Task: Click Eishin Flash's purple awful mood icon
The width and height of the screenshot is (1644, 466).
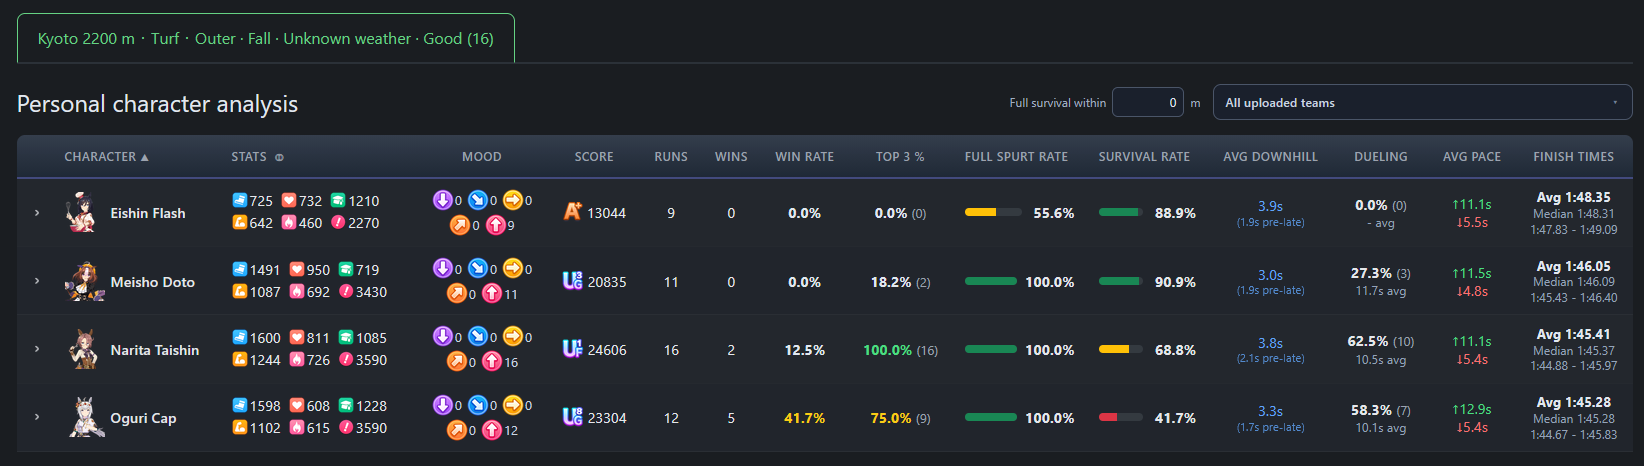Action: pos(442,199)
